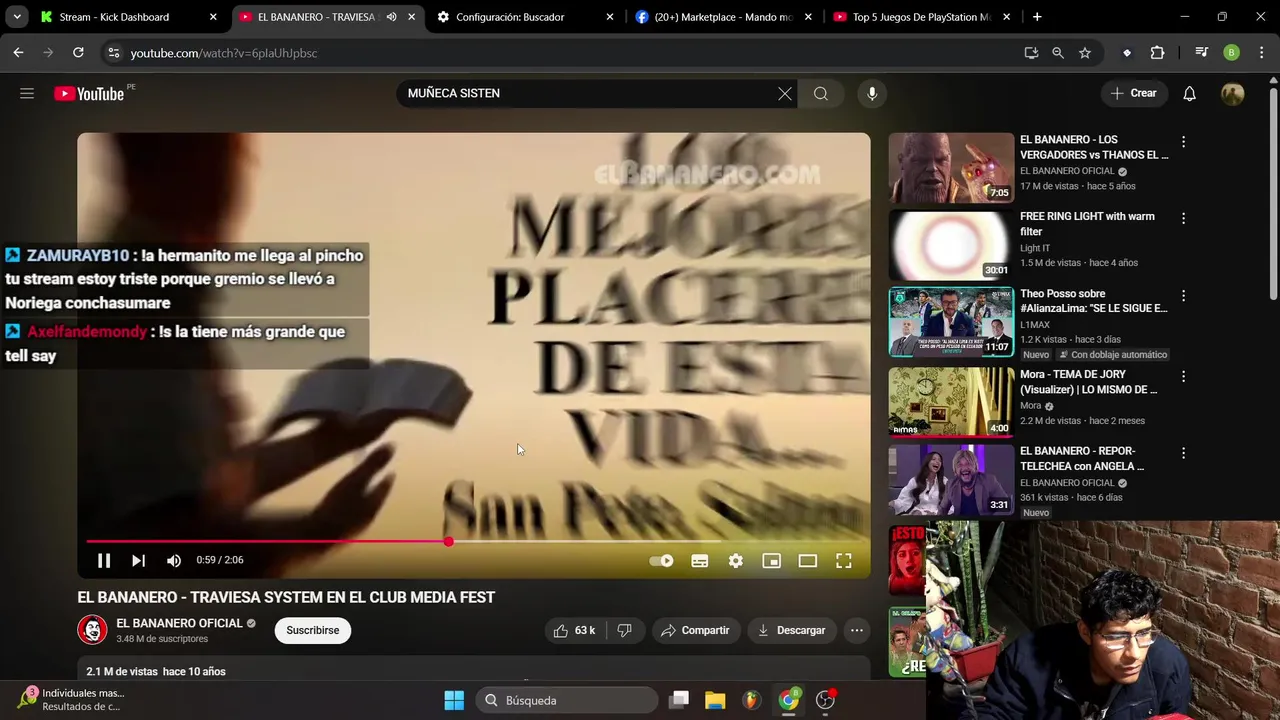Open player settings gear

pos(736,561)
